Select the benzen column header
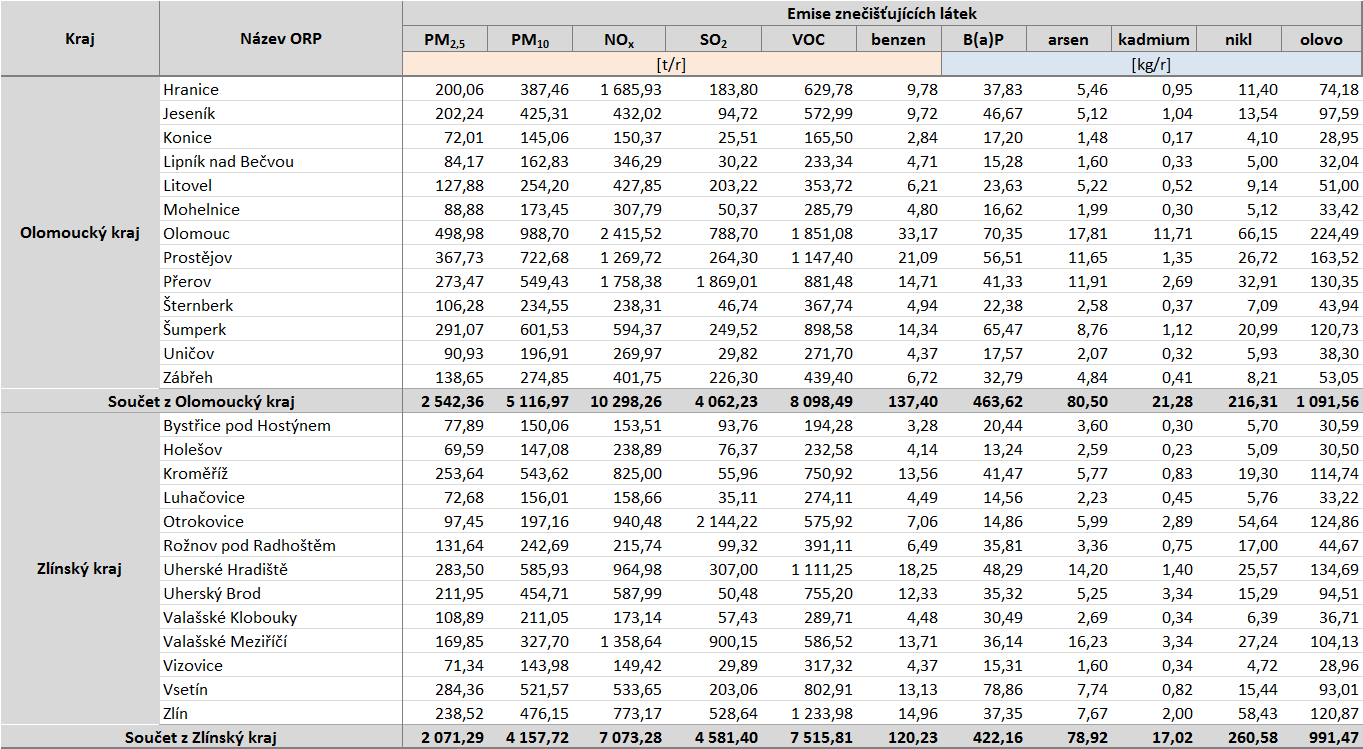Viewport: 1363px width, 749px height. pos(899,40)
